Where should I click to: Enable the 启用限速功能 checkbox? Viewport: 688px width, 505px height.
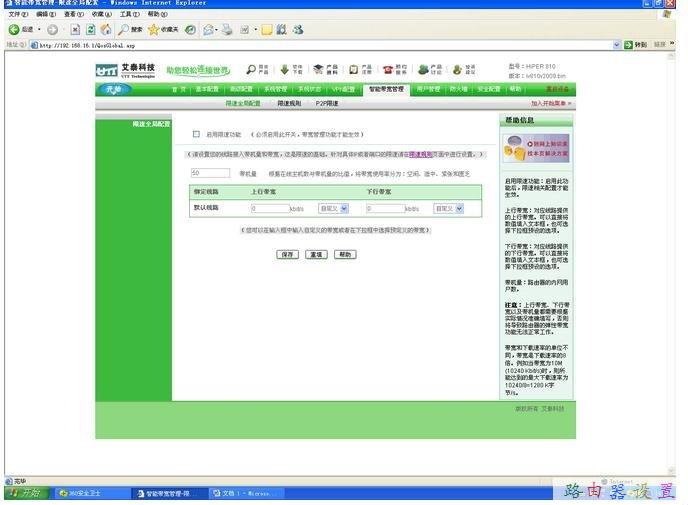(196, 134)
